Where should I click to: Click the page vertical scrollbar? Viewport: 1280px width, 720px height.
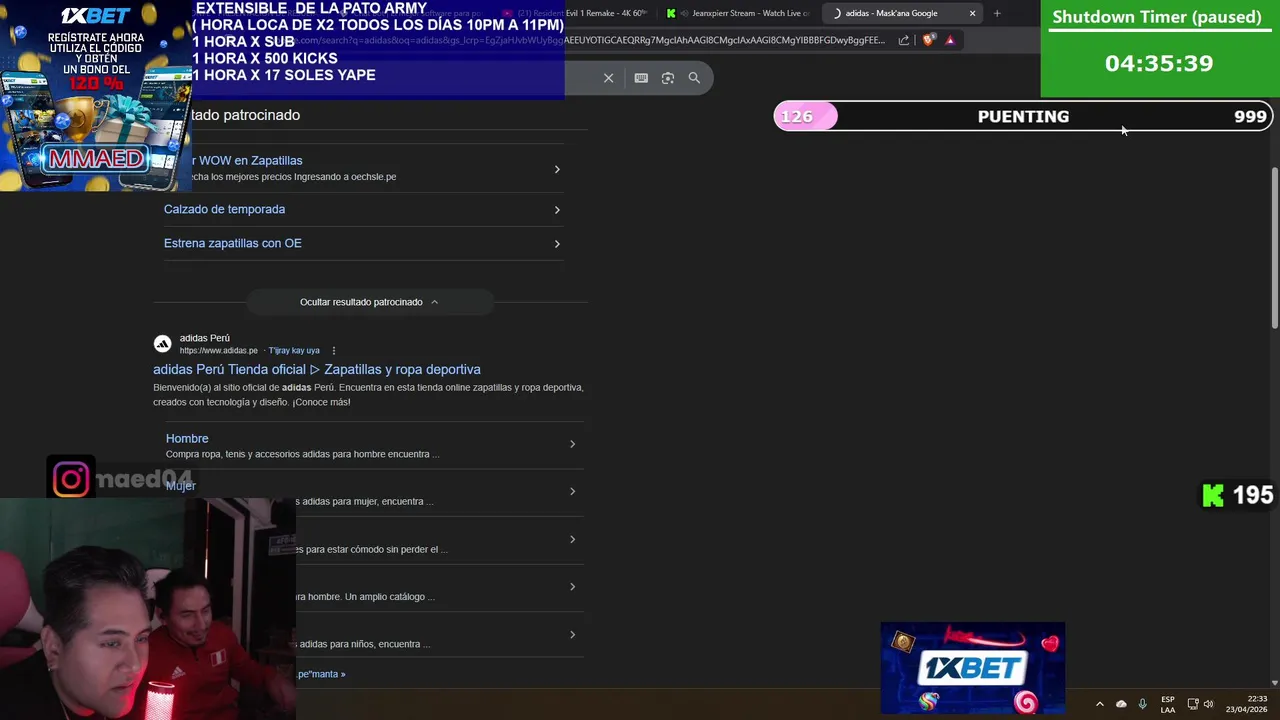click(x=1274, y=248)
